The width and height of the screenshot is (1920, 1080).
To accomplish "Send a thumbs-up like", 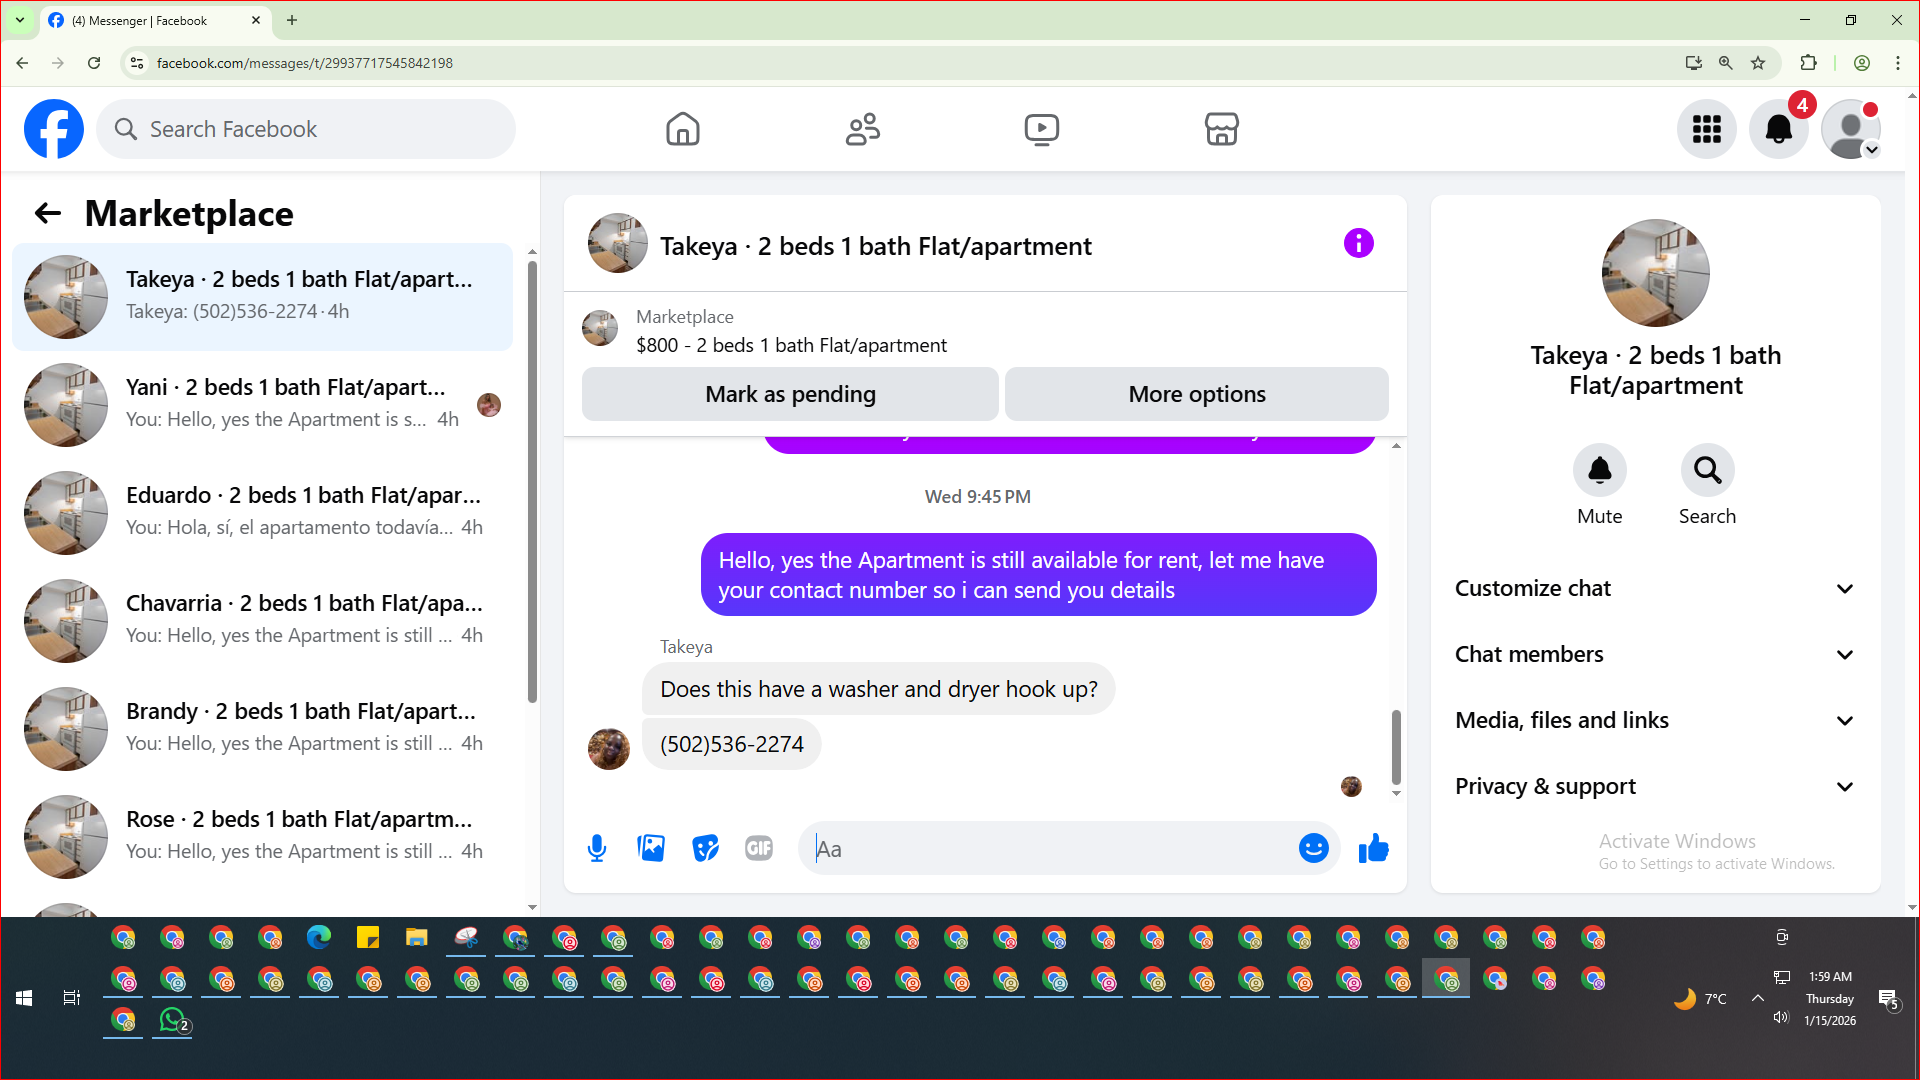I will point(1374,849).
